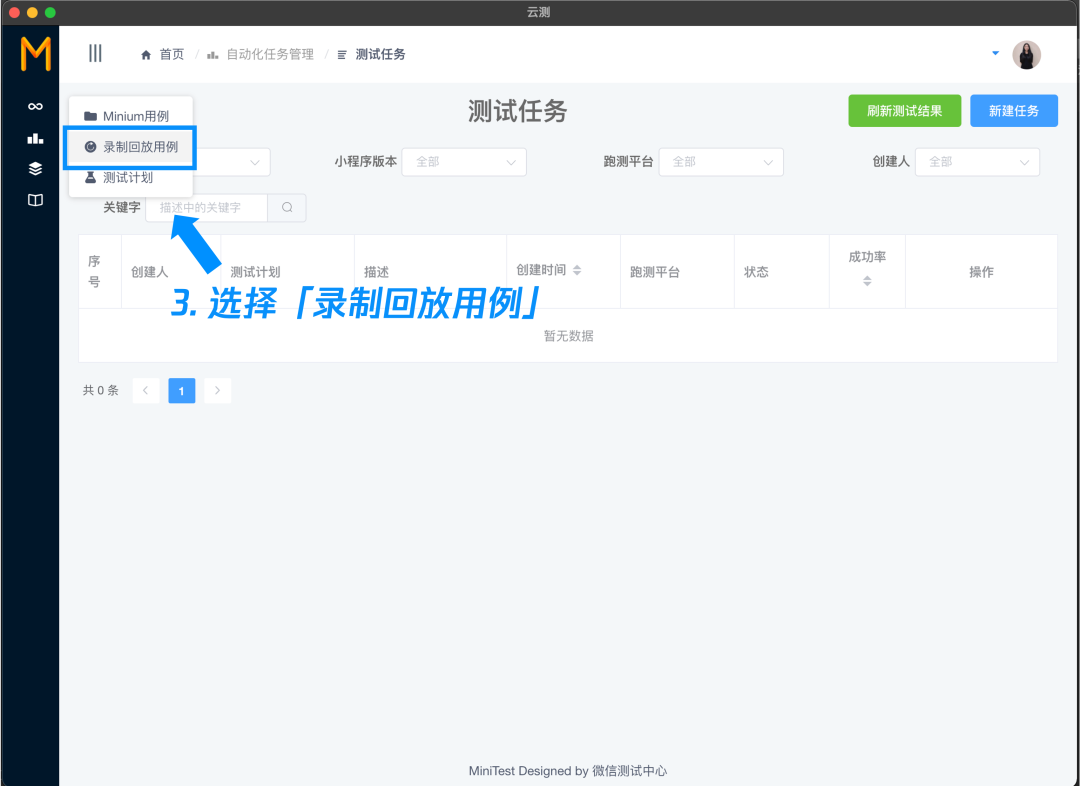Screen dimensions: 1080x786
Task: Open the 创建人 filter dropdown
Action: [977, 162]
